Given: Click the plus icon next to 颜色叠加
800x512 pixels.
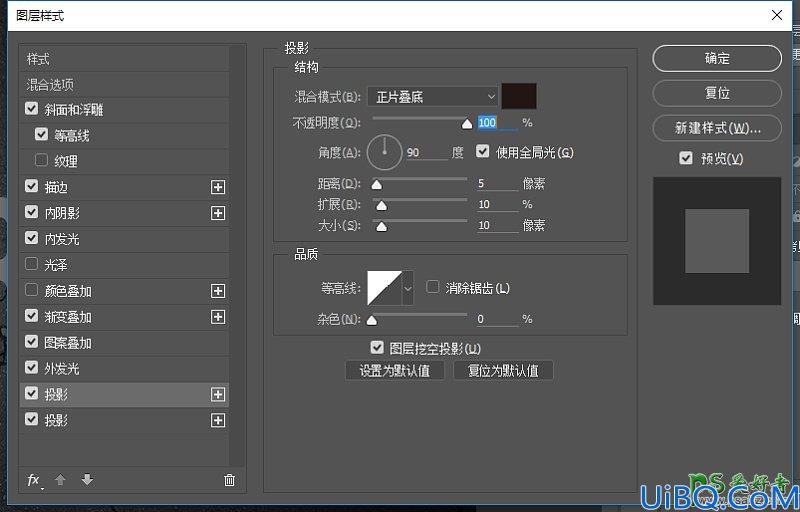Looking at the screenshot, I should pos(218,291).
